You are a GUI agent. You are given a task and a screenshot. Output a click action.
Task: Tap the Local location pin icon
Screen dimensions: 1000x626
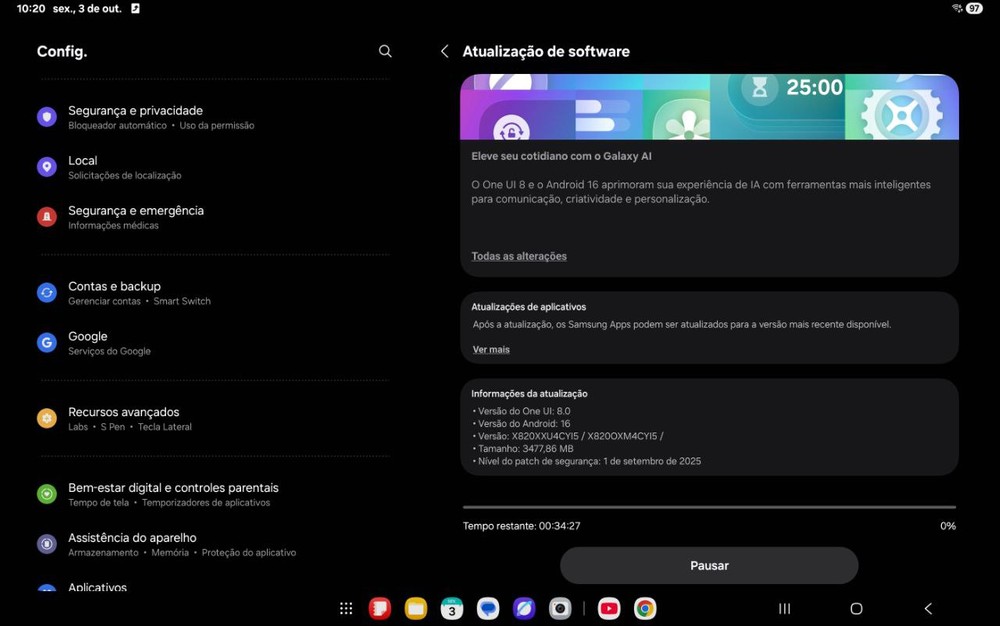(x=47, y=167)
